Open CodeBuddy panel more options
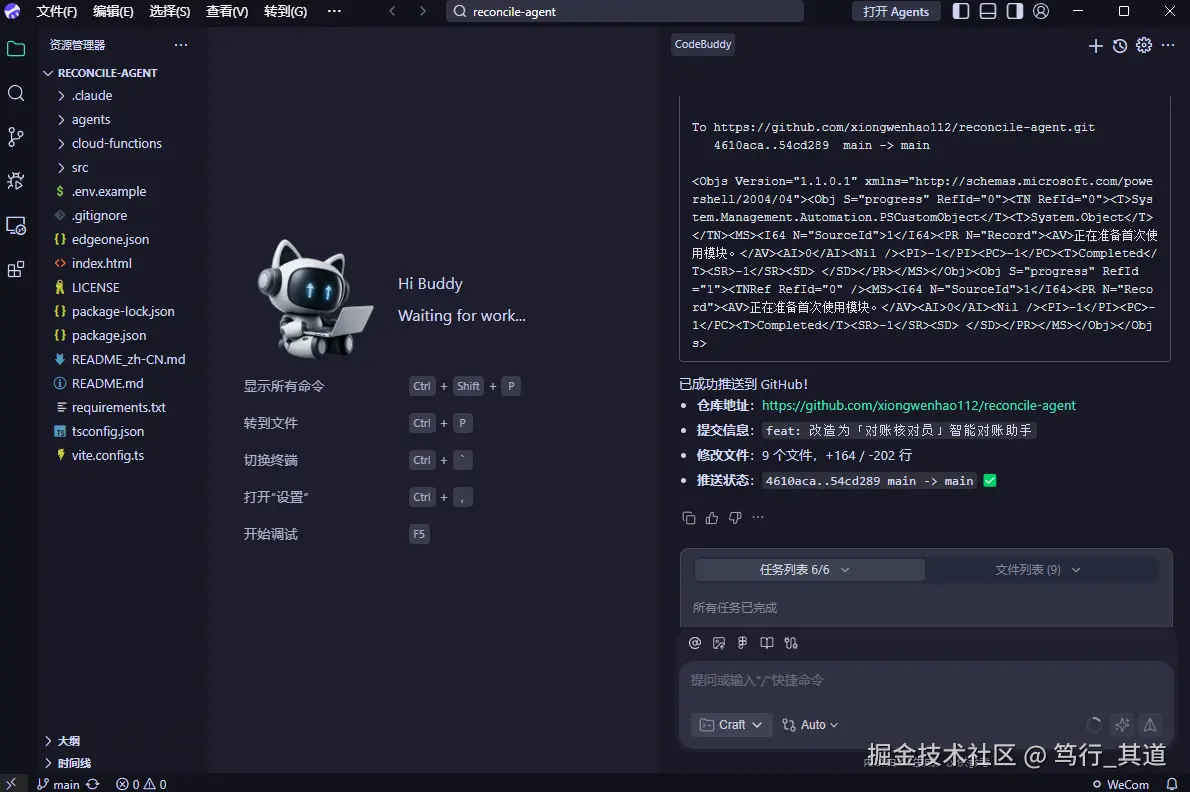 pyautogui.click(x=1168, y=46)
